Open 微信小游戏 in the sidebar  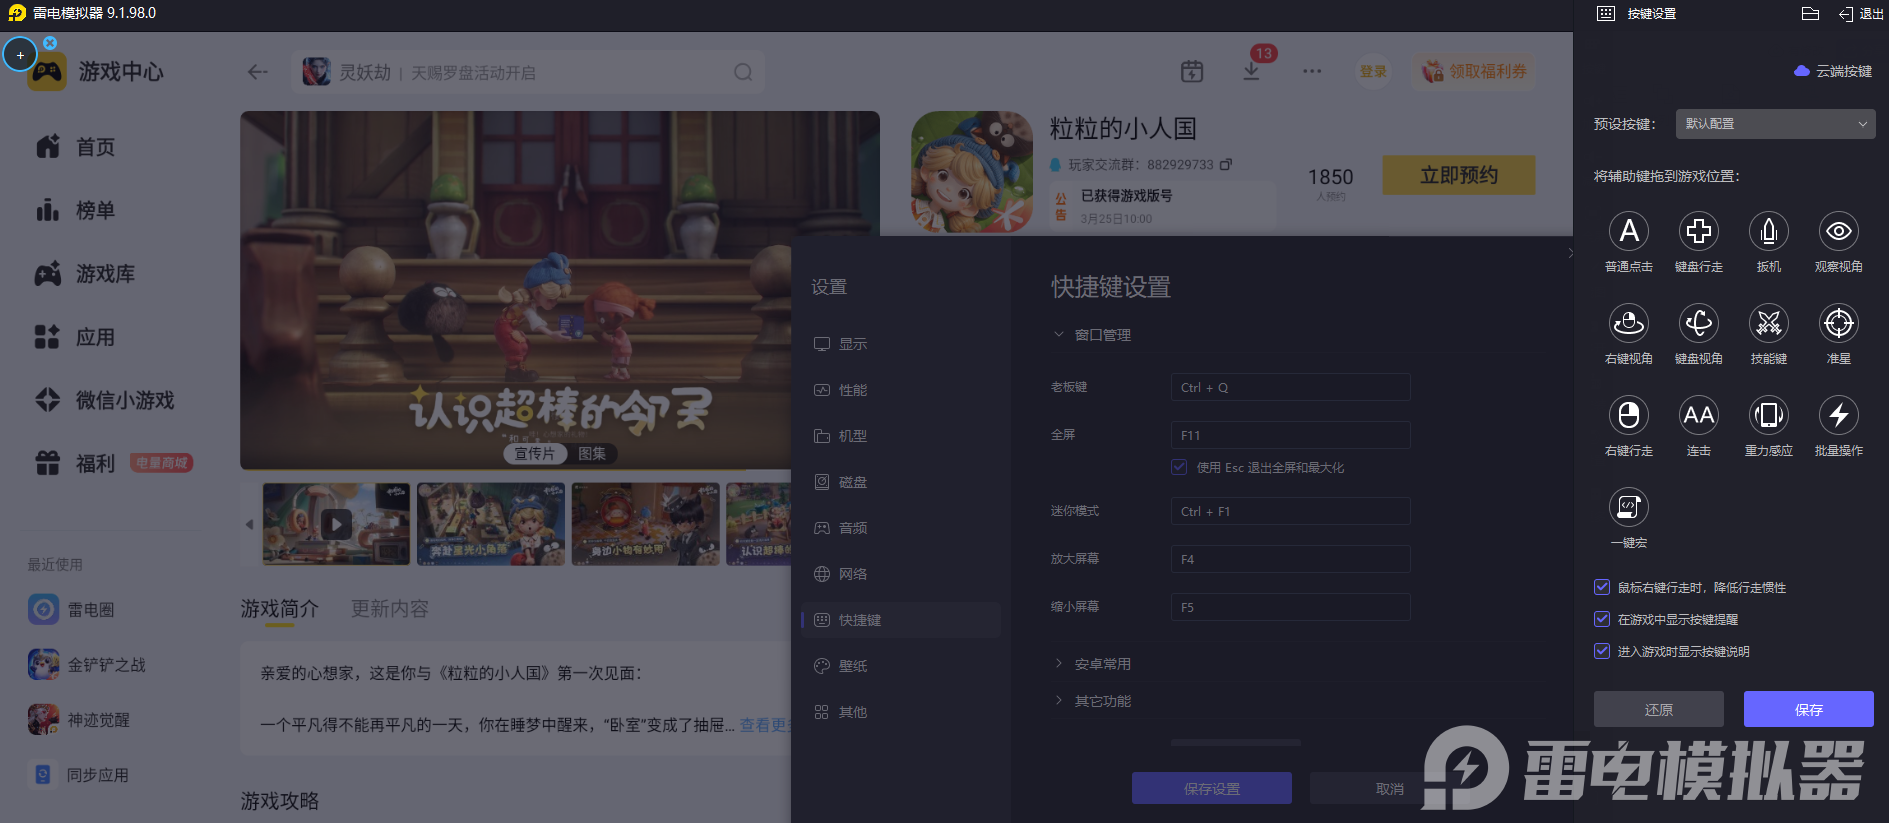[105, 400]
